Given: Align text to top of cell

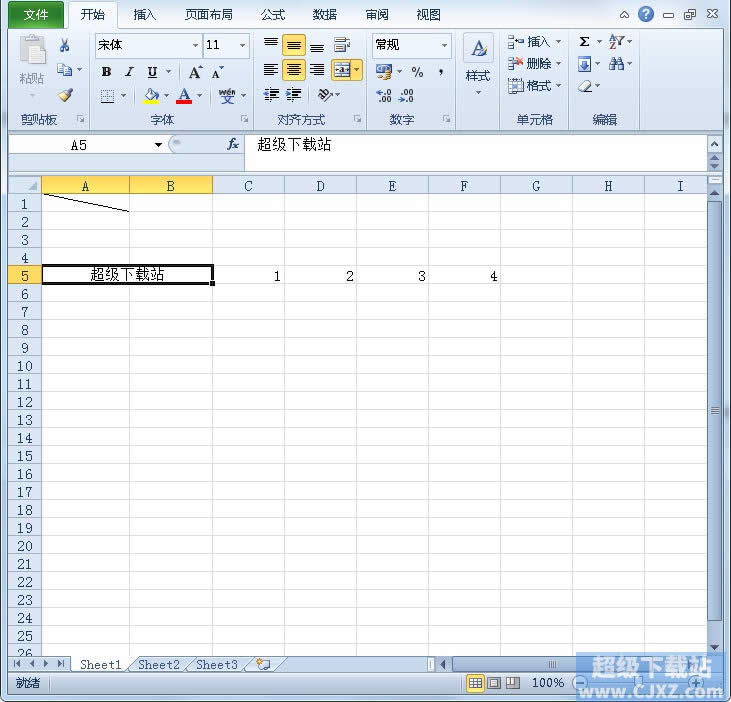Looking at the screenshot, I should pos(271,44).
